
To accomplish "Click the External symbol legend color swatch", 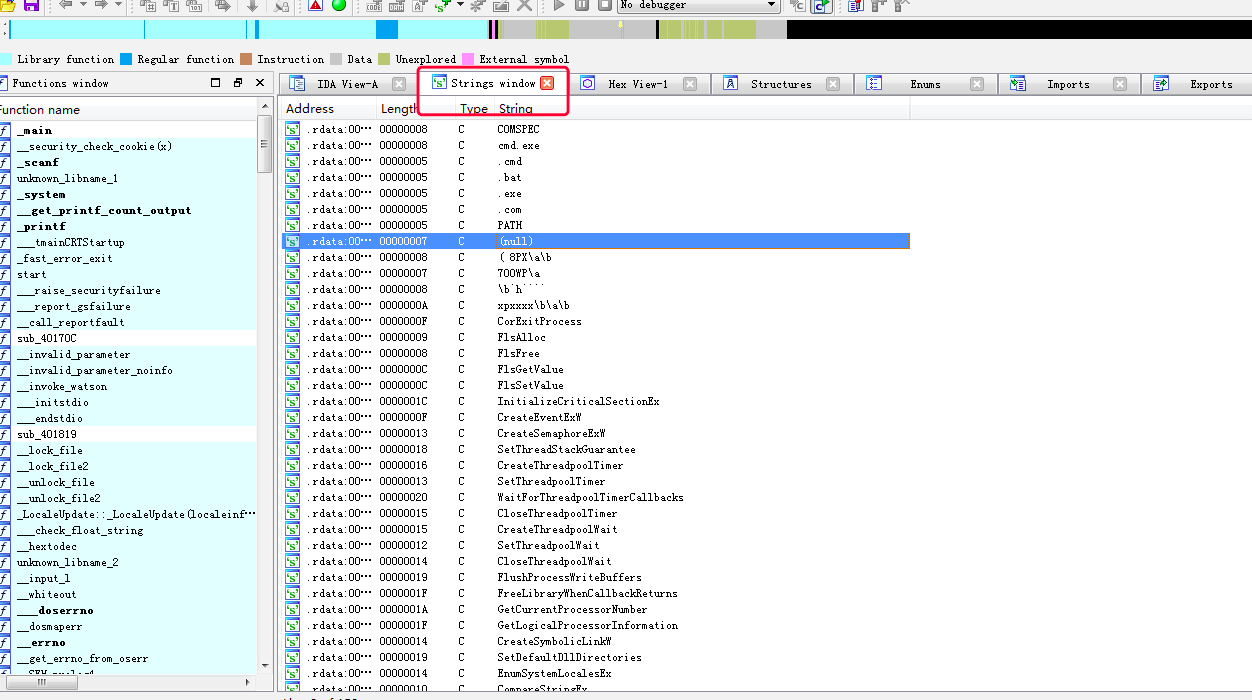I will pos(467,59).
